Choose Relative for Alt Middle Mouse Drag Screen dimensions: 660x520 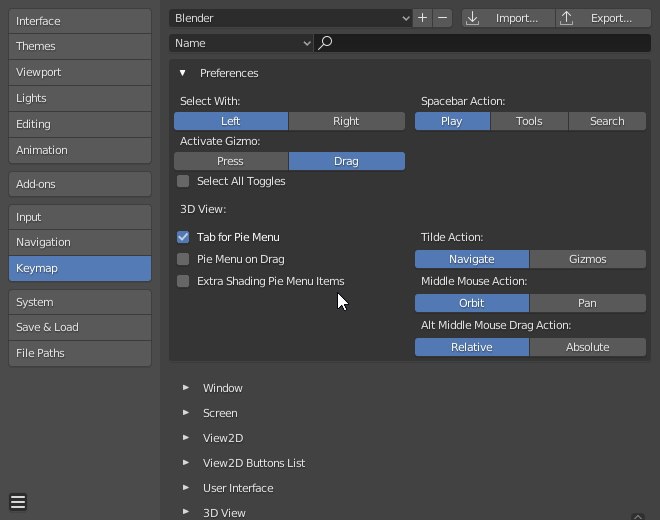[472, 347]
